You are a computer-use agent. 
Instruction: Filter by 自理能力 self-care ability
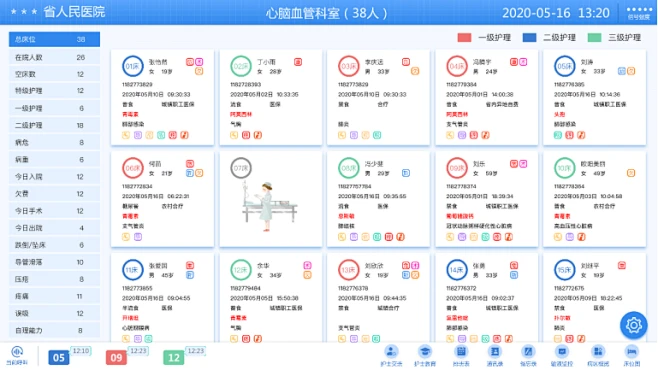[54, 331]
